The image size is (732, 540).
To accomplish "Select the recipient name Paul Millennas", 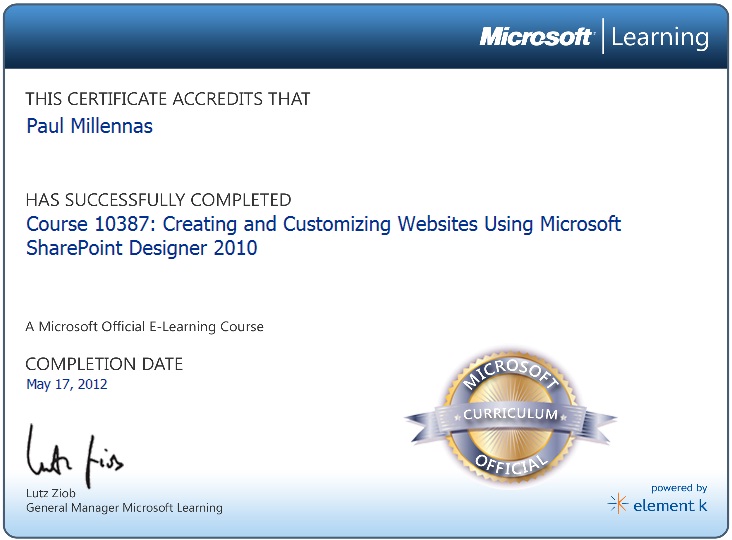I will (x=89, y=126).
